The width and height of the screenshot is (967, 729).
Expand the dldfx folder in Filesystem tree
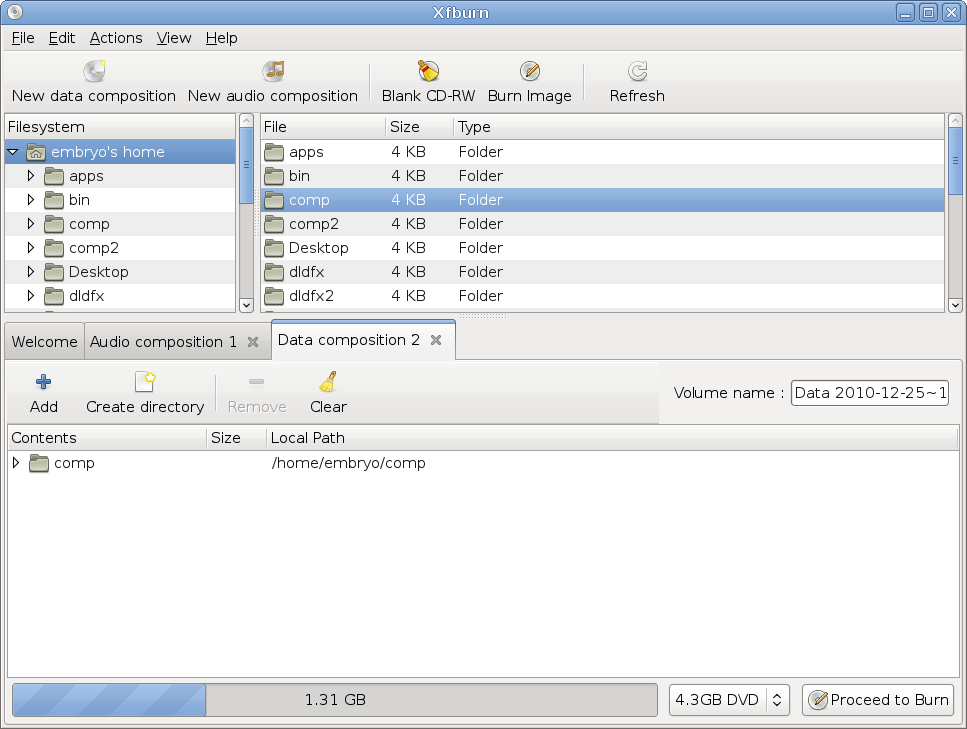coord(30,296)
